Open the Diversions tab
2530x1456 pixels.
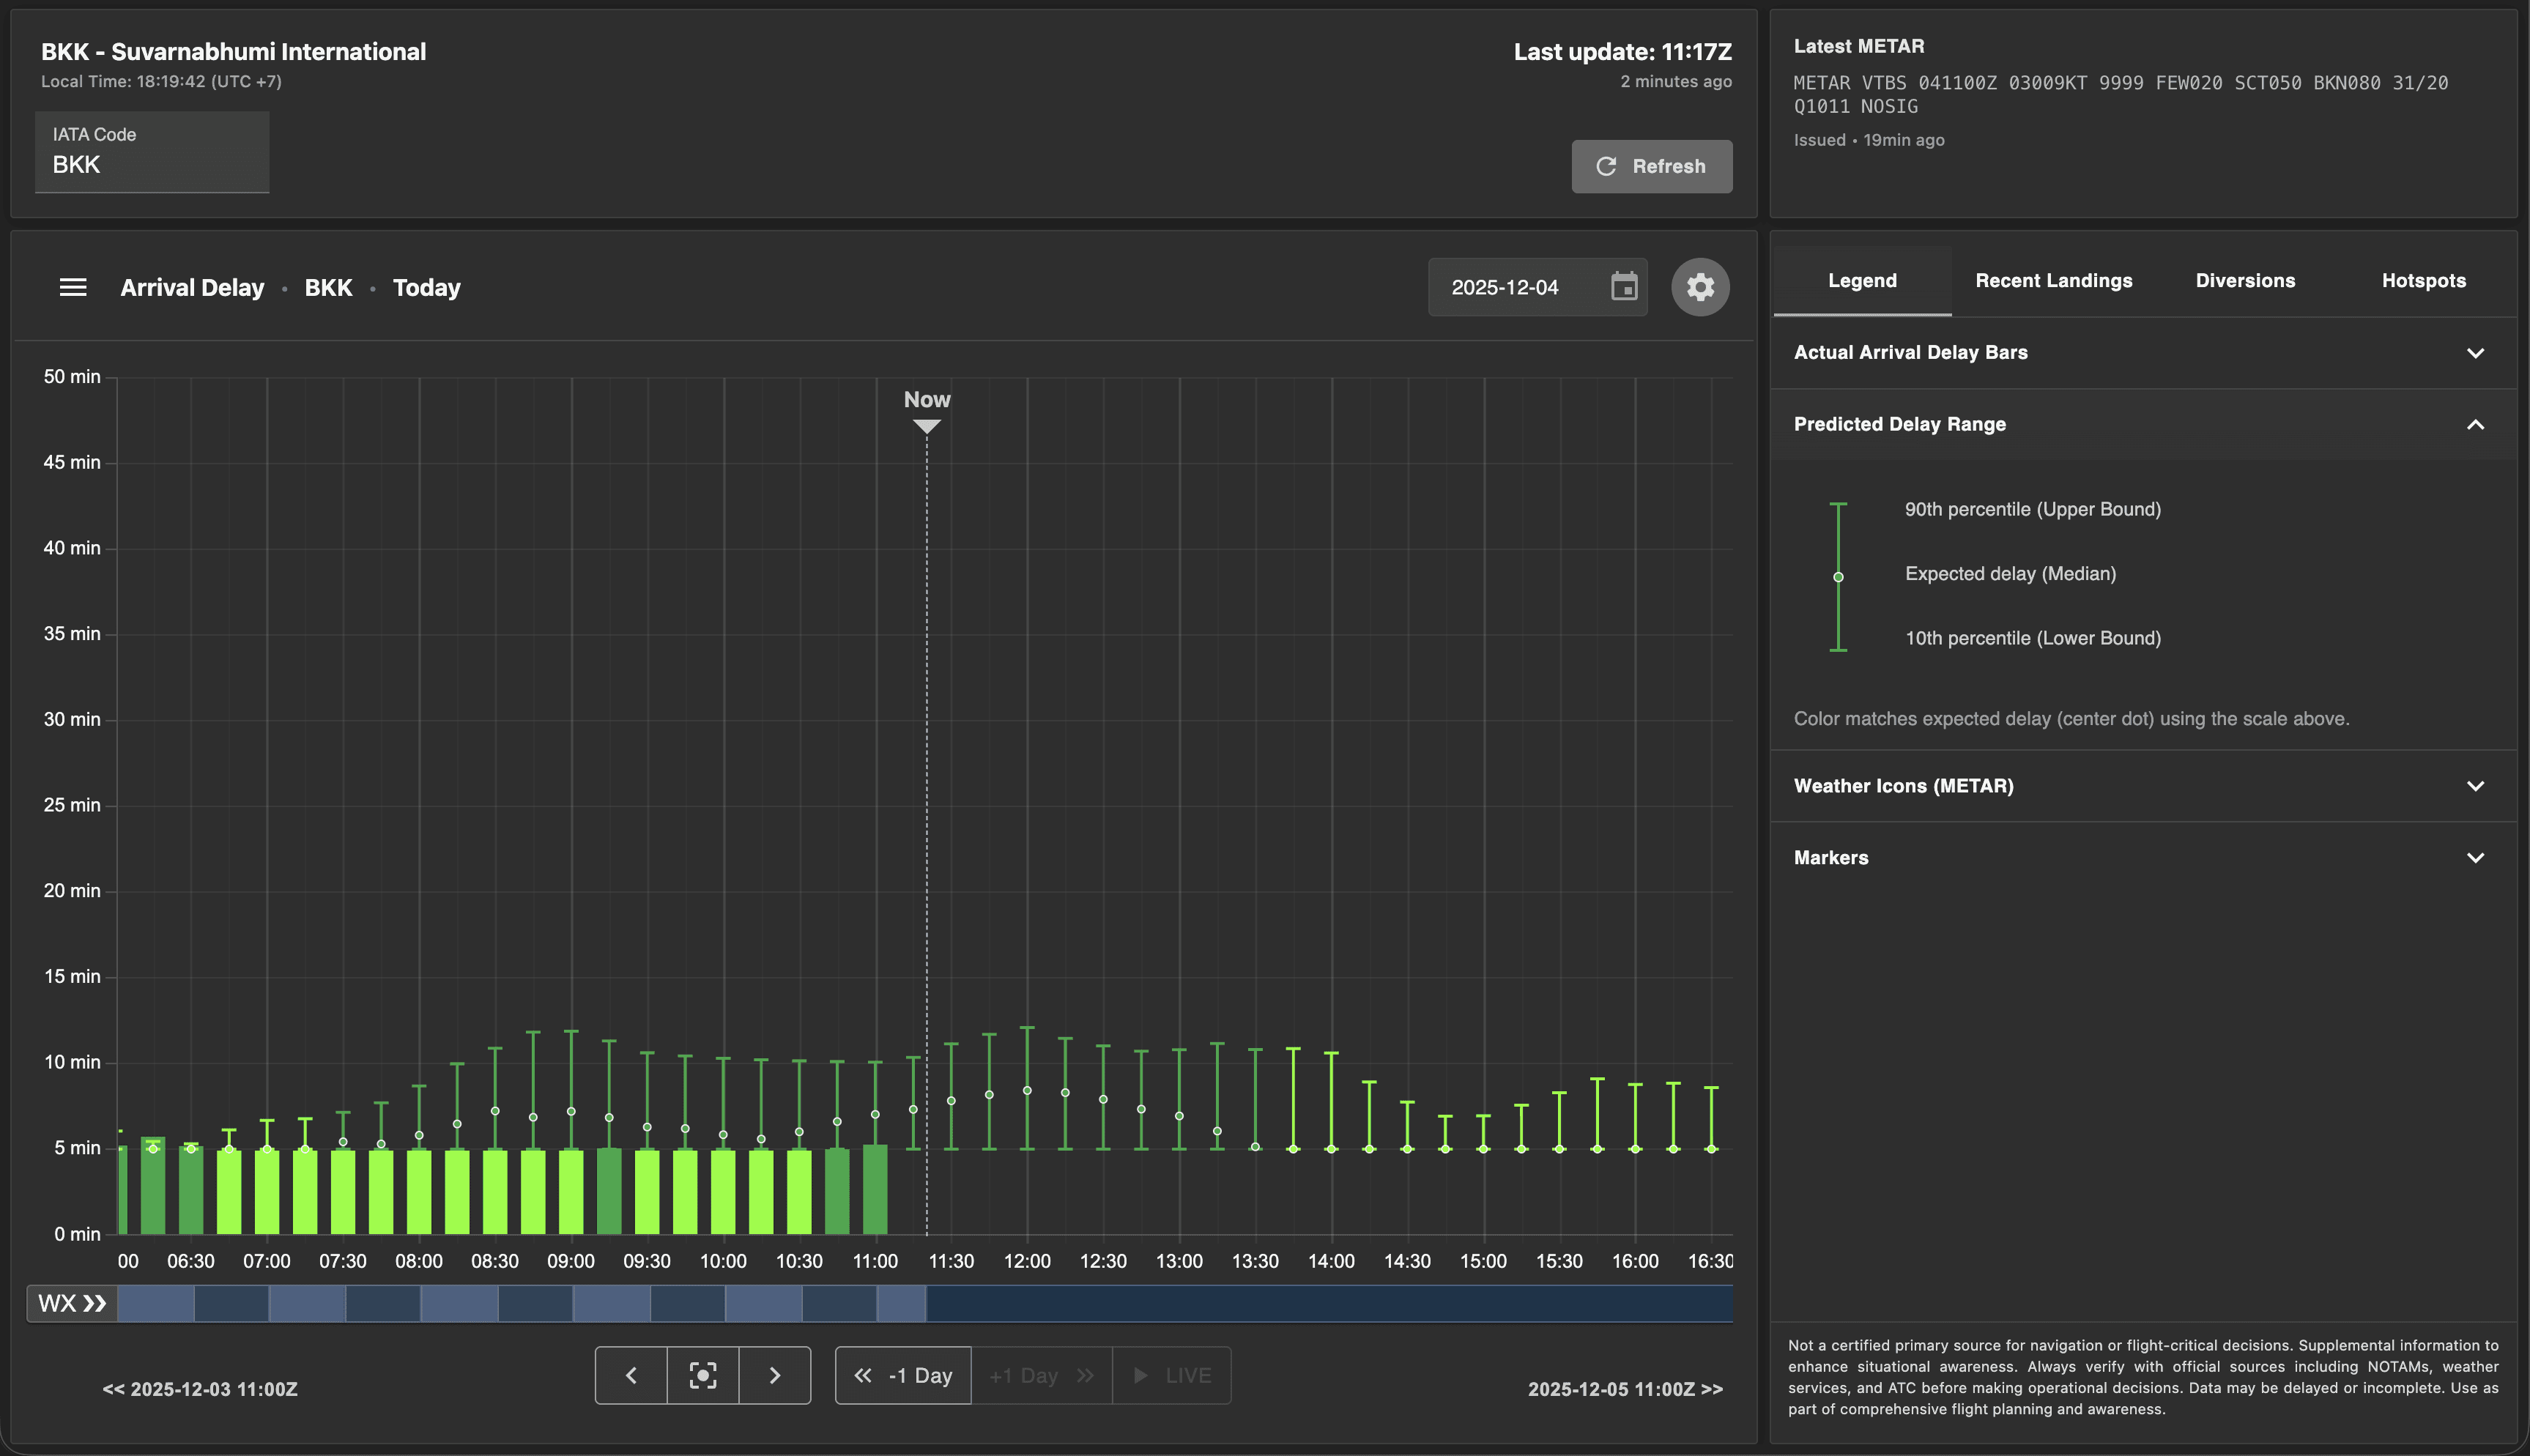click(2245, 281)
